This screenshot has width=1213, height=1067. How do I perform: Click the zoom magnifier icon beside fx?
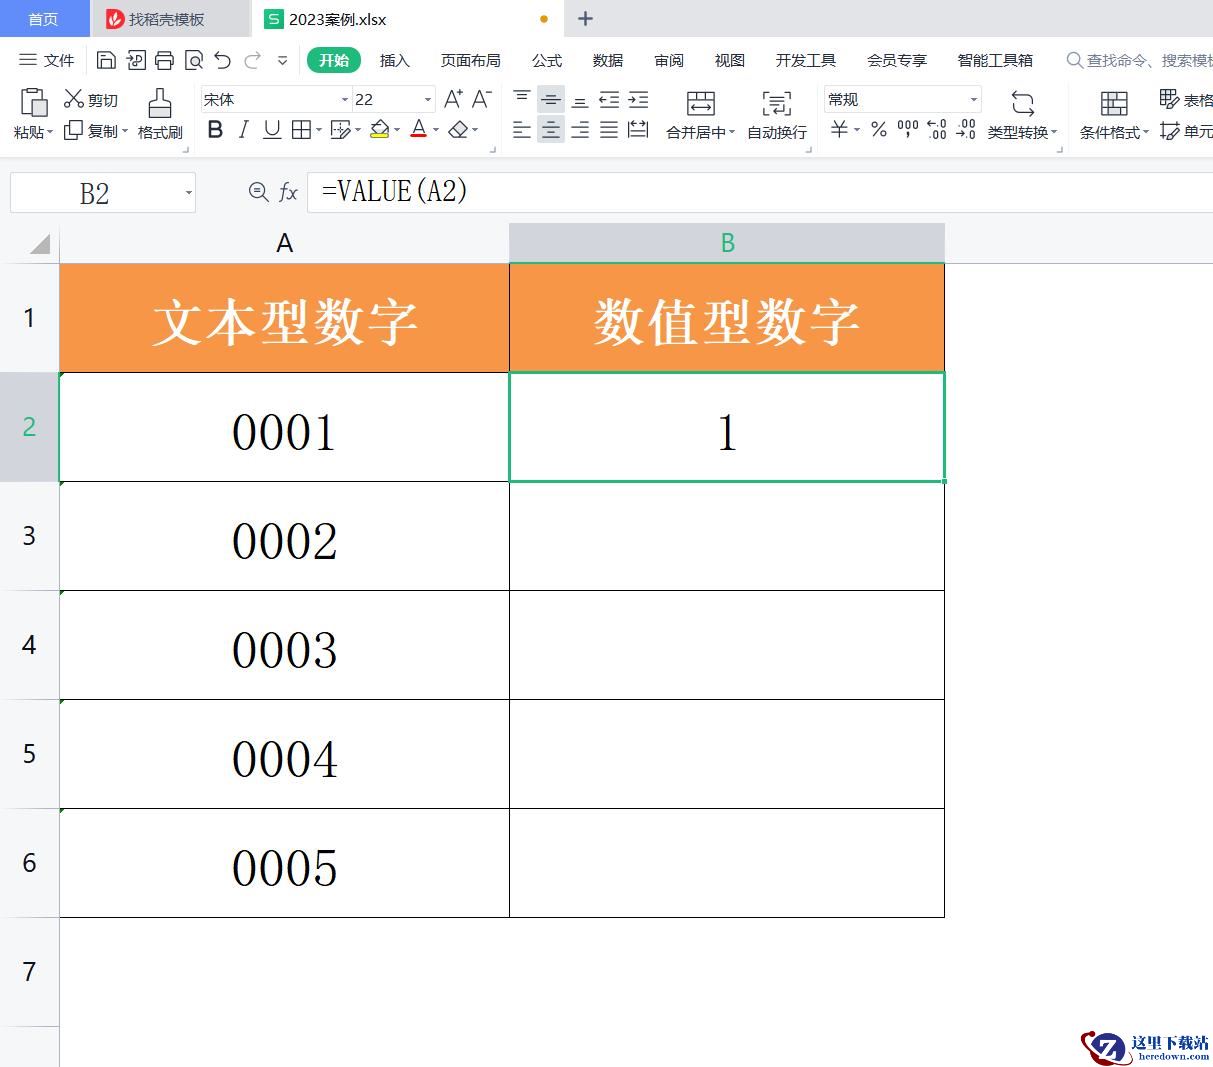click(x=259, y=191)
